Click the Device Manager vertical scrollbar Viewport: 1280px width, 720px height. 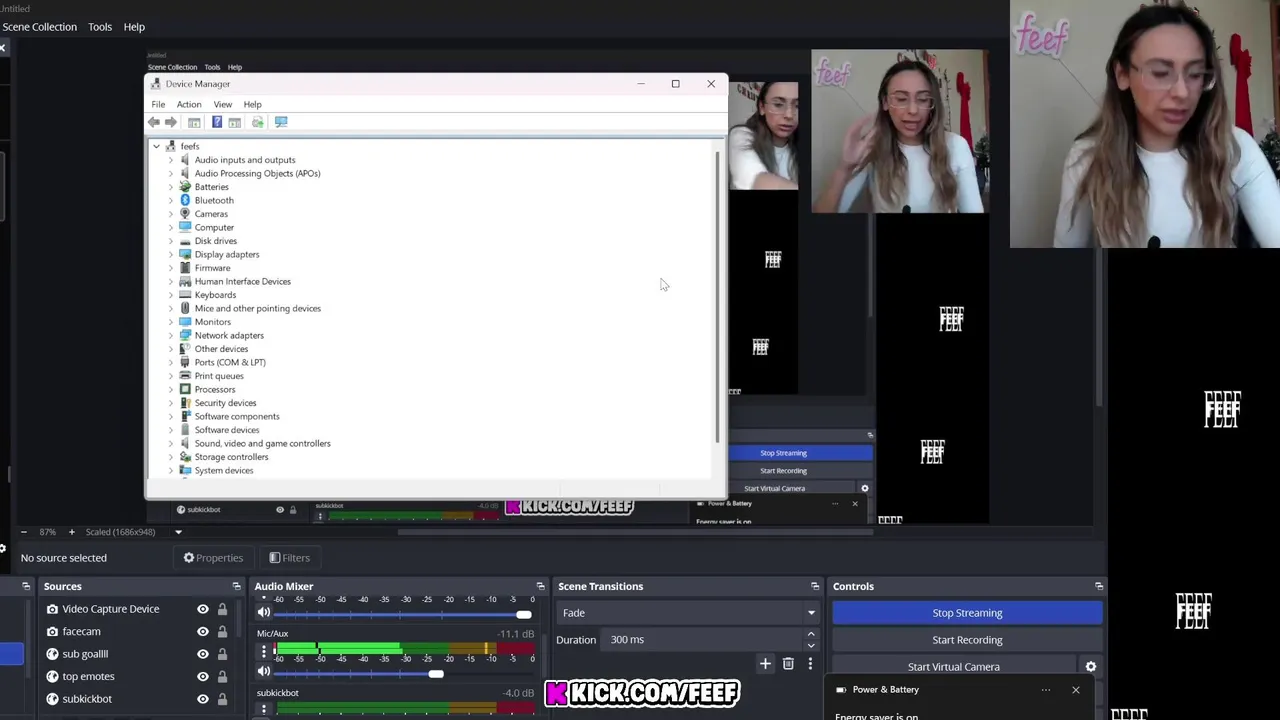coord(718,296)
